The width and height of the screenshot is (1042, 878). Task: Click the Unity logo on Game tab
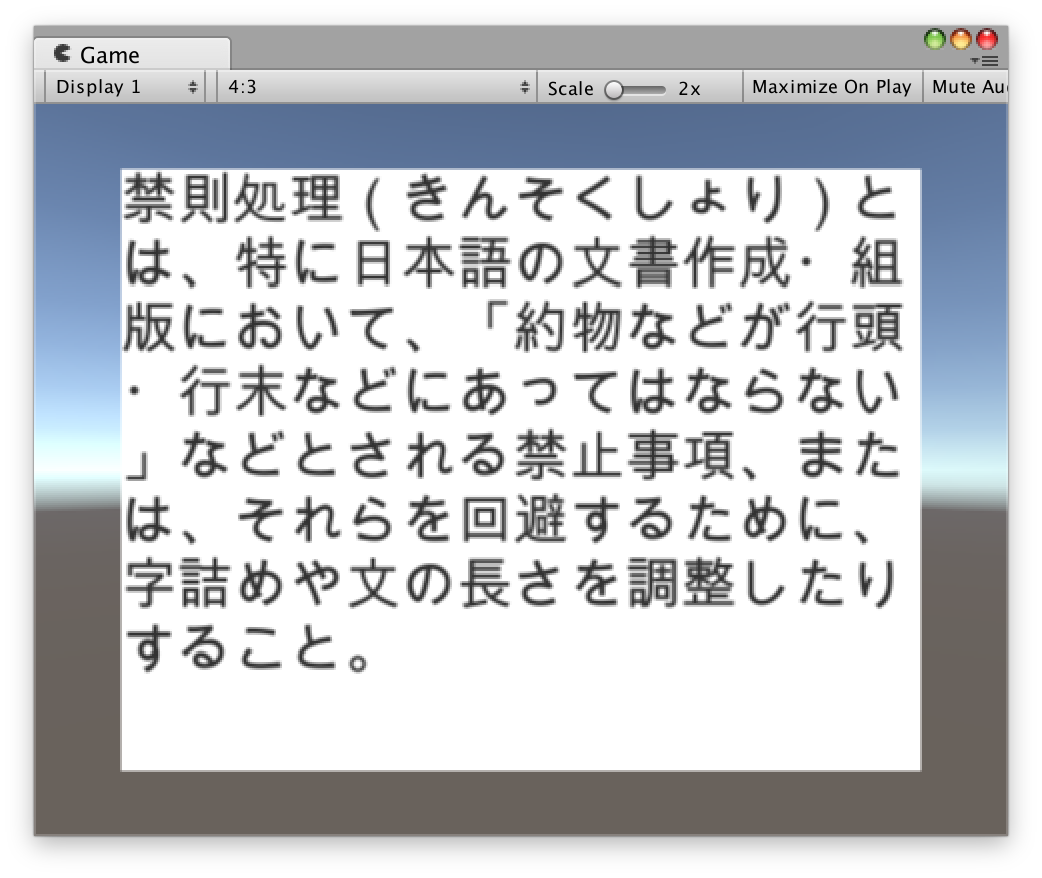(x=62, y=53)
